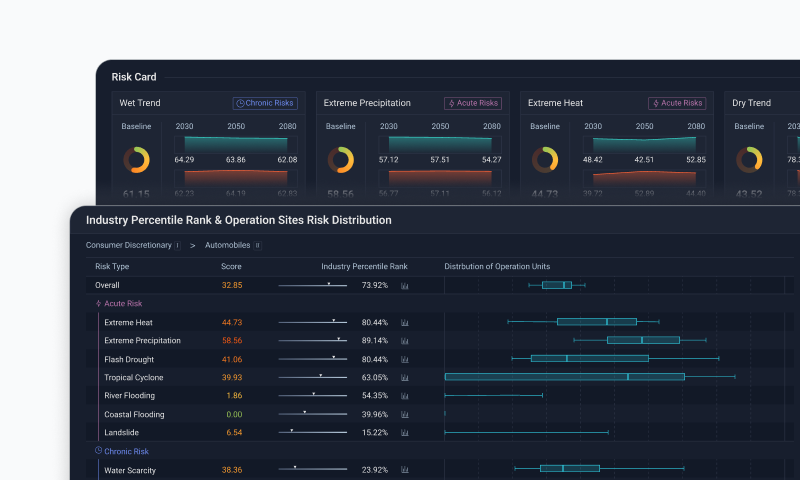Click the Risk Type column header
800x480 pixels.
click(x=112, y=266)
